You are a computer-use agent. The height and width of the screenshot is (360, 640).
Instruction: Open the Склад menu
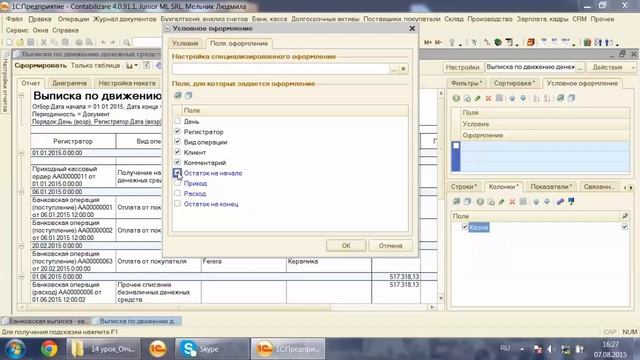(454, 19)
